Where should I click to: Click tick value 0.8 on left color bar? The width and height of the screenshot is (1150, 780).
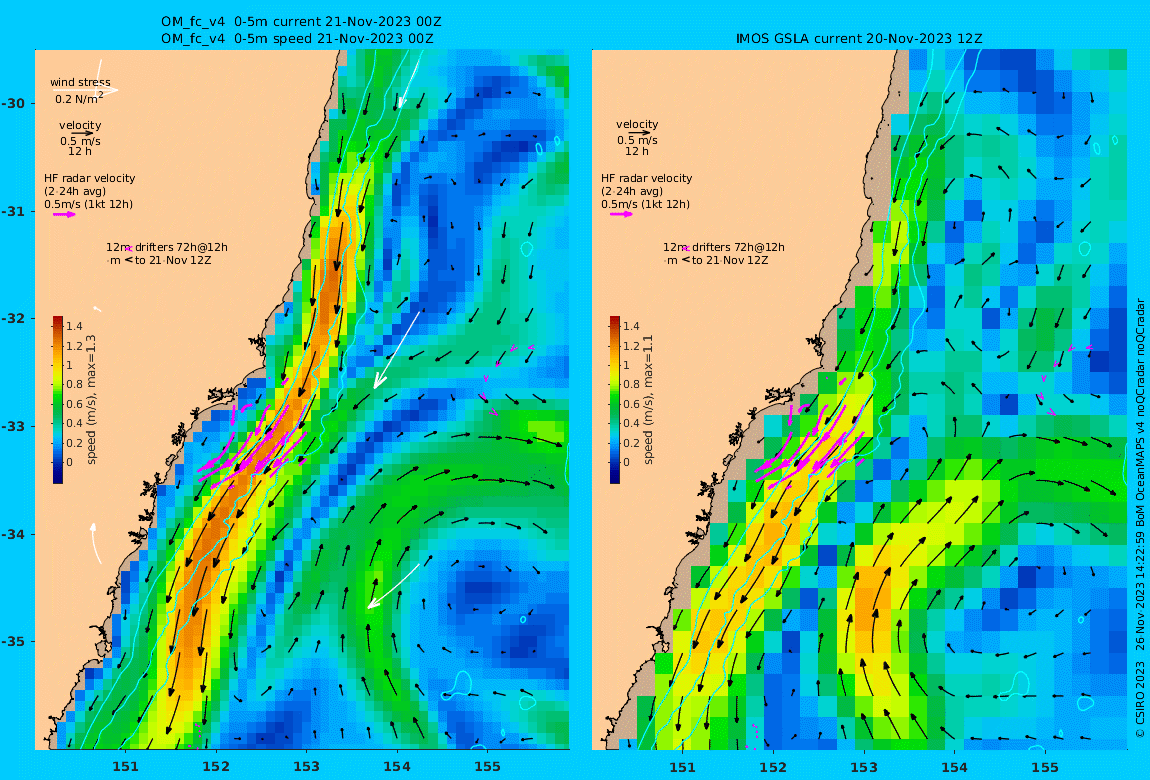click(x=74, y=384)
